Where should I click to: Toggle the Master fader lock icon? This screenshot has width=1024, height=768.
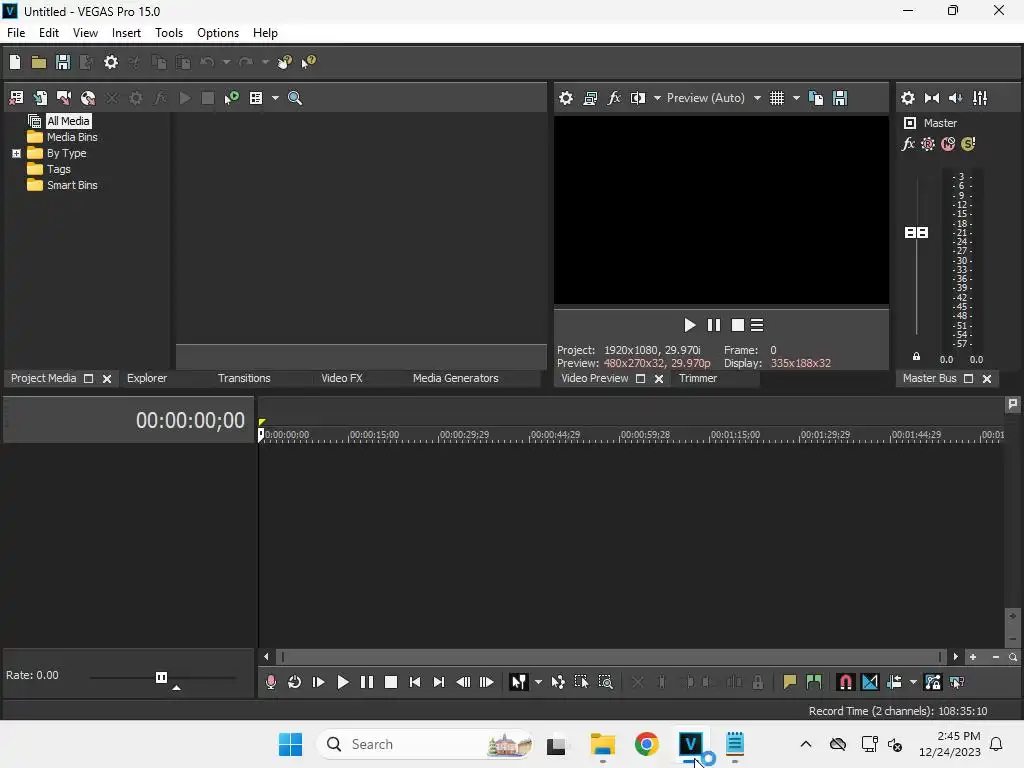point(916,357)
